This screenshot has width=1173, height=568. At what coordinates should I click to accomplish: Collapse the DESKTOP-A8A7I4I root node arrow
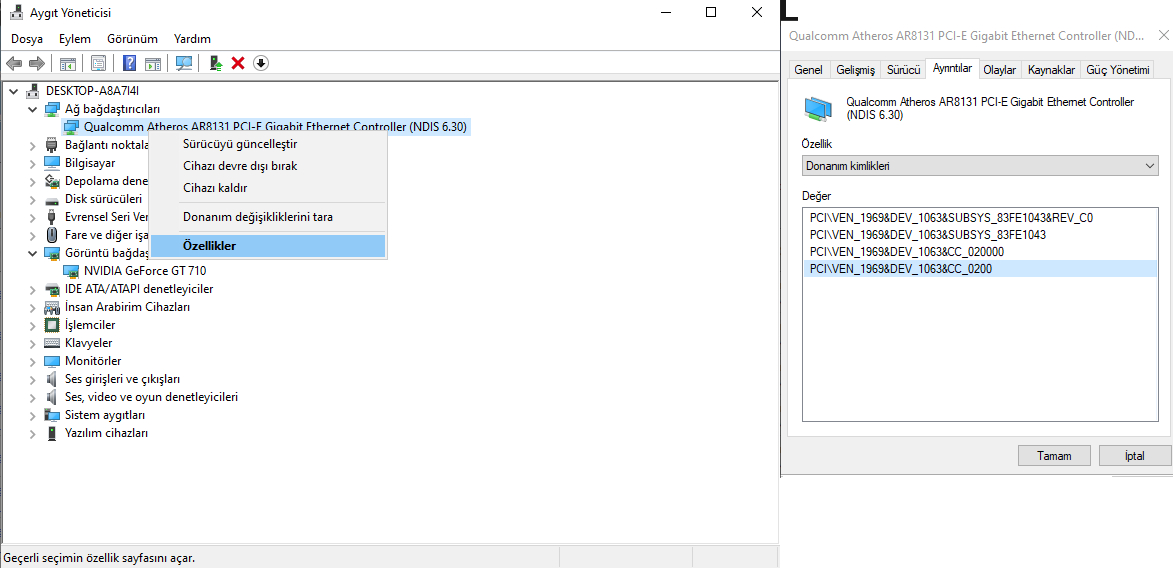point(13,91)
